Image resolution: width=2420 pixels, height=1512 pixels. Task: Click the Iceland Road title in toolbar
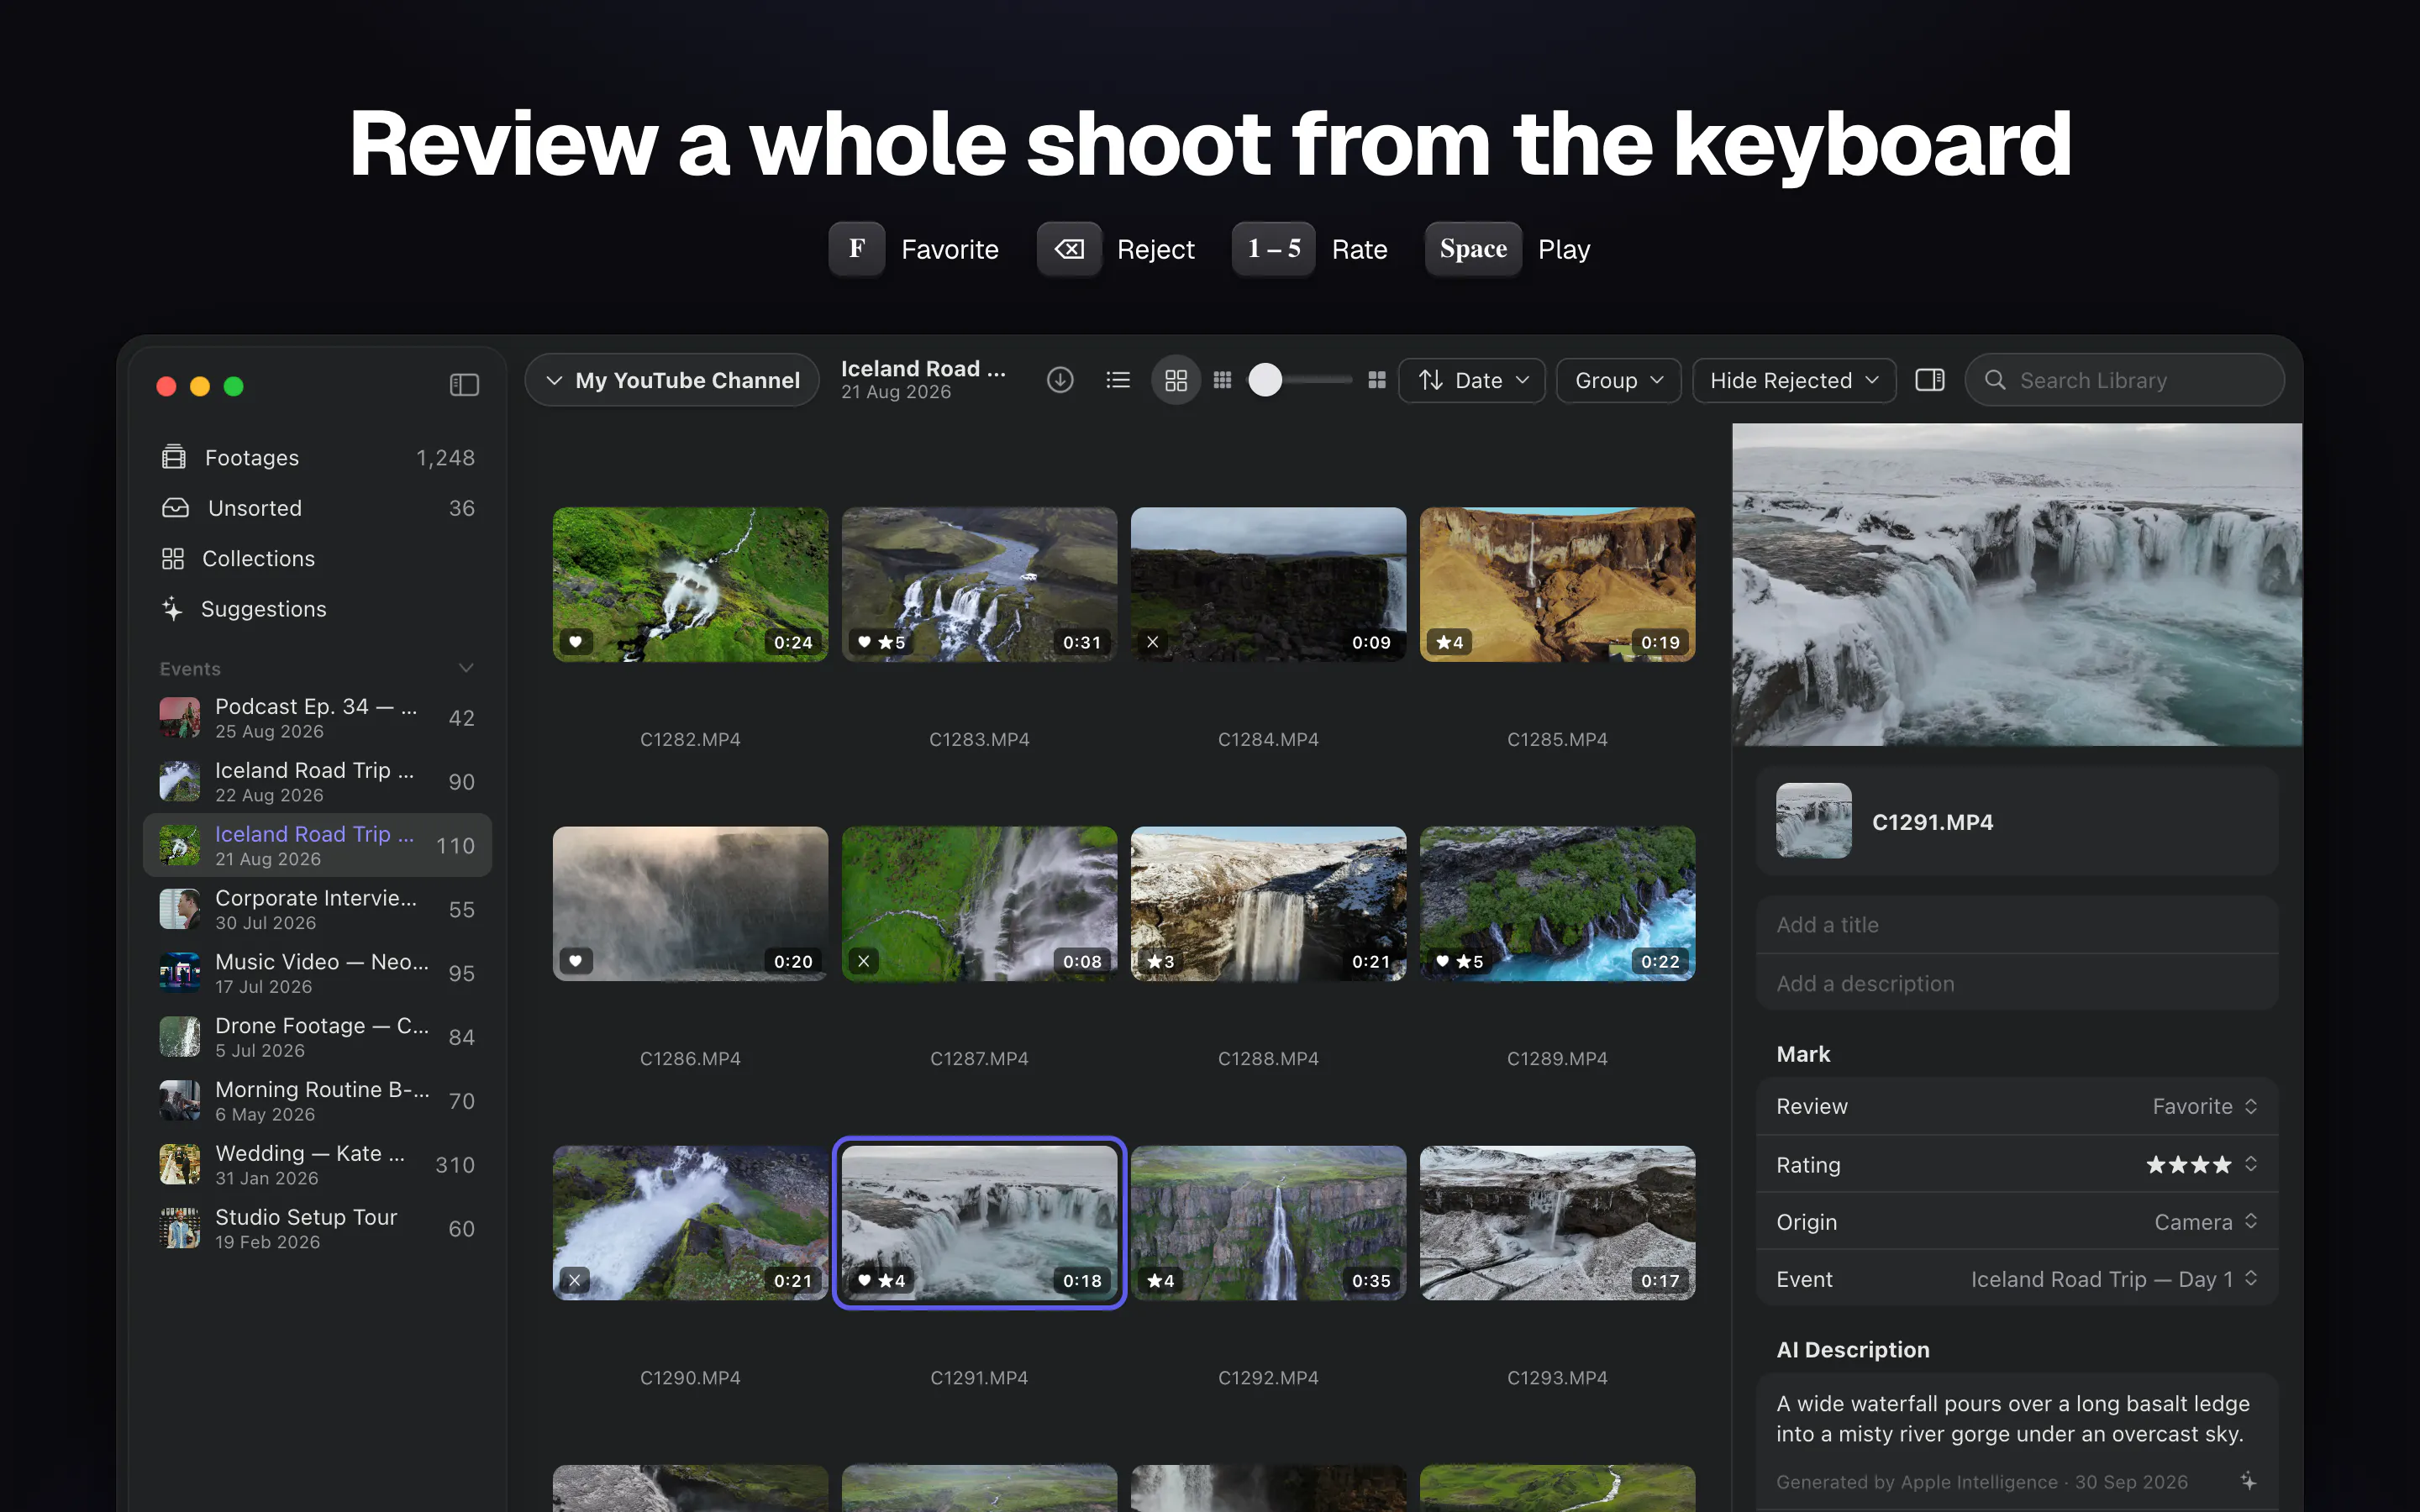[x=923, y=368]
